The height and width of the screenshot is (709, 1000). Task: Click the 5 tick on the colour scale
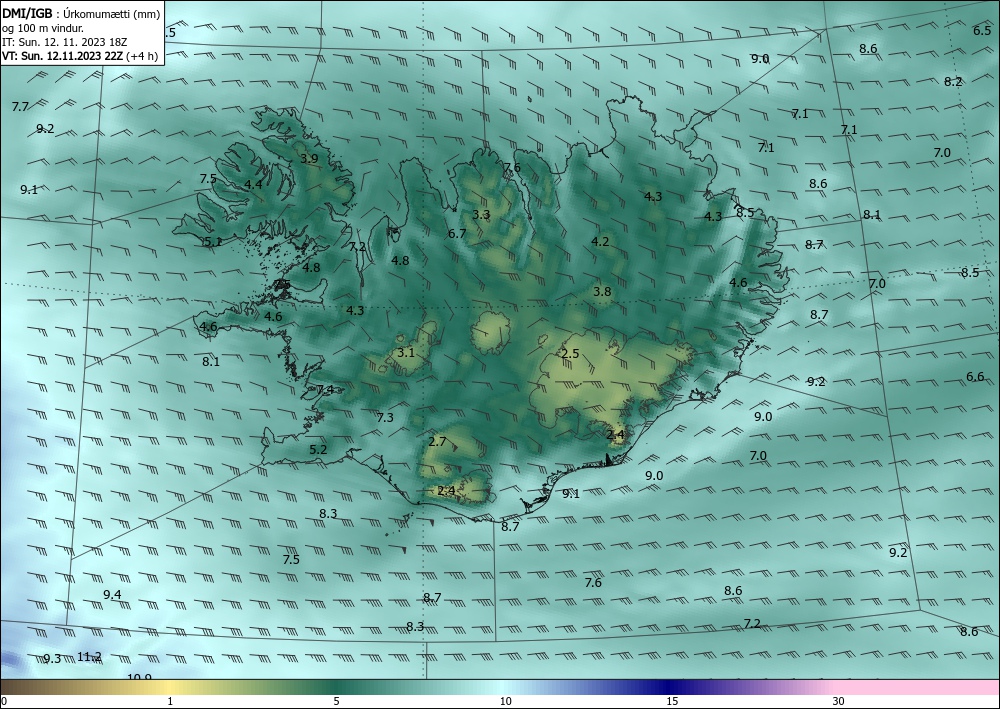(x=336, y=702)
